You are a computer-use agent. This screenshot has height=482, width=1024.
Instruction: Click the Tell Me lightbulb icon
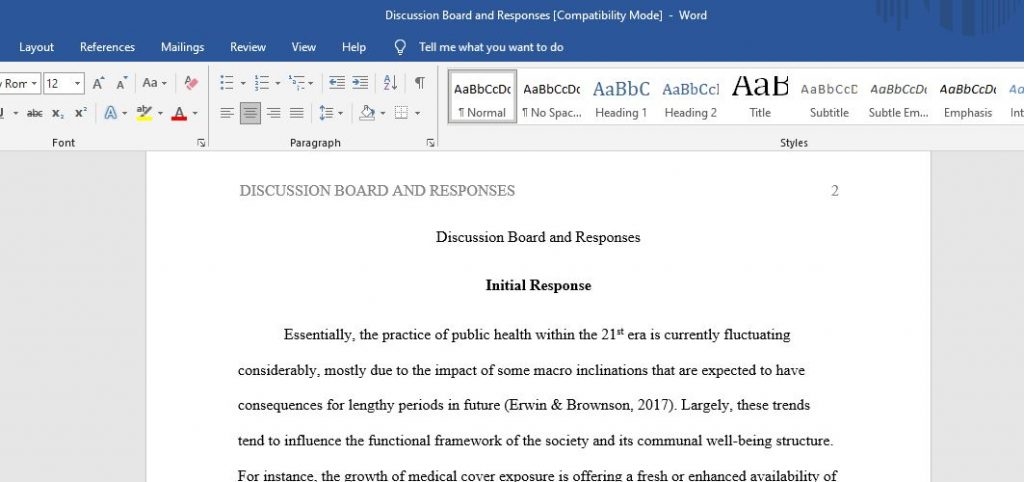click(x=400, y=47)
